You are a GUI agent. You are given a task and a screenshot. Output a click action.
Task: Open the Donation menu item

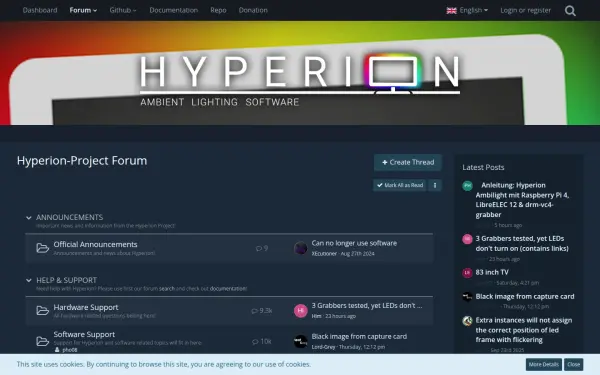pyautogui.click(x=253, y=10)
